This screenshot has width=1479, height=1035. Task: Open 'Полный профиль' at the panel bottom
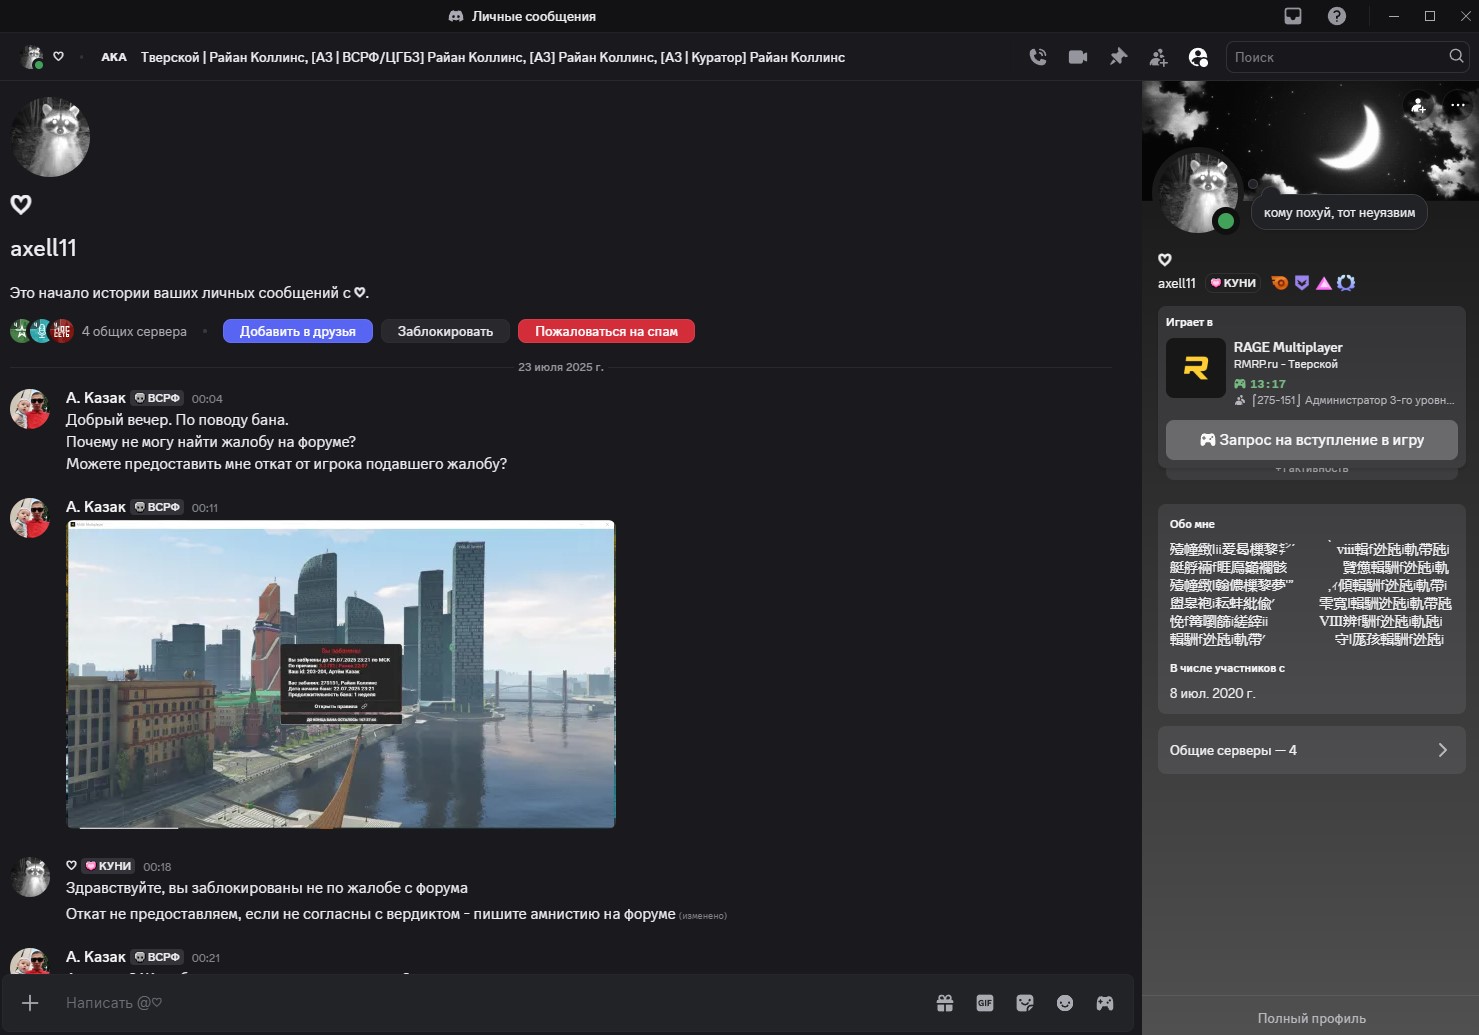pyautogui.click(x=1311, y=1018)
